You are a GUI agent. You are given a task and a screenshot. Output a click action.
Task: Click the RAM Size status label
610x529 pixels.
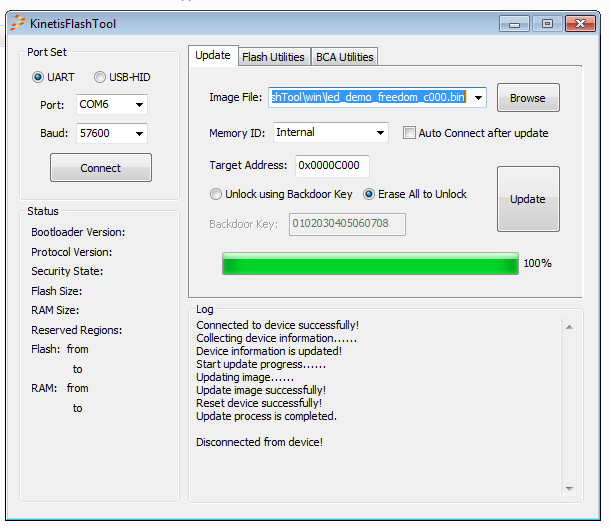[x=55, y=310]
